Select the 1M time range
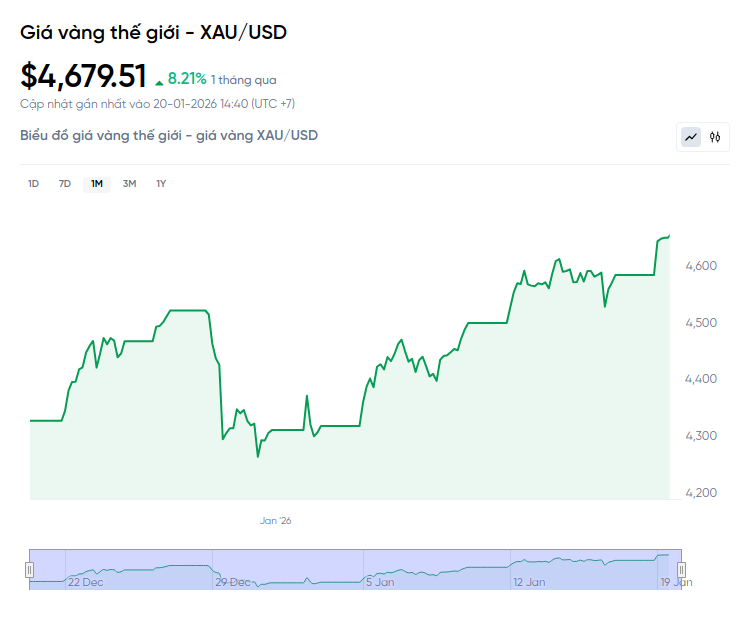 pyautogui.click(x=97, y=184)
